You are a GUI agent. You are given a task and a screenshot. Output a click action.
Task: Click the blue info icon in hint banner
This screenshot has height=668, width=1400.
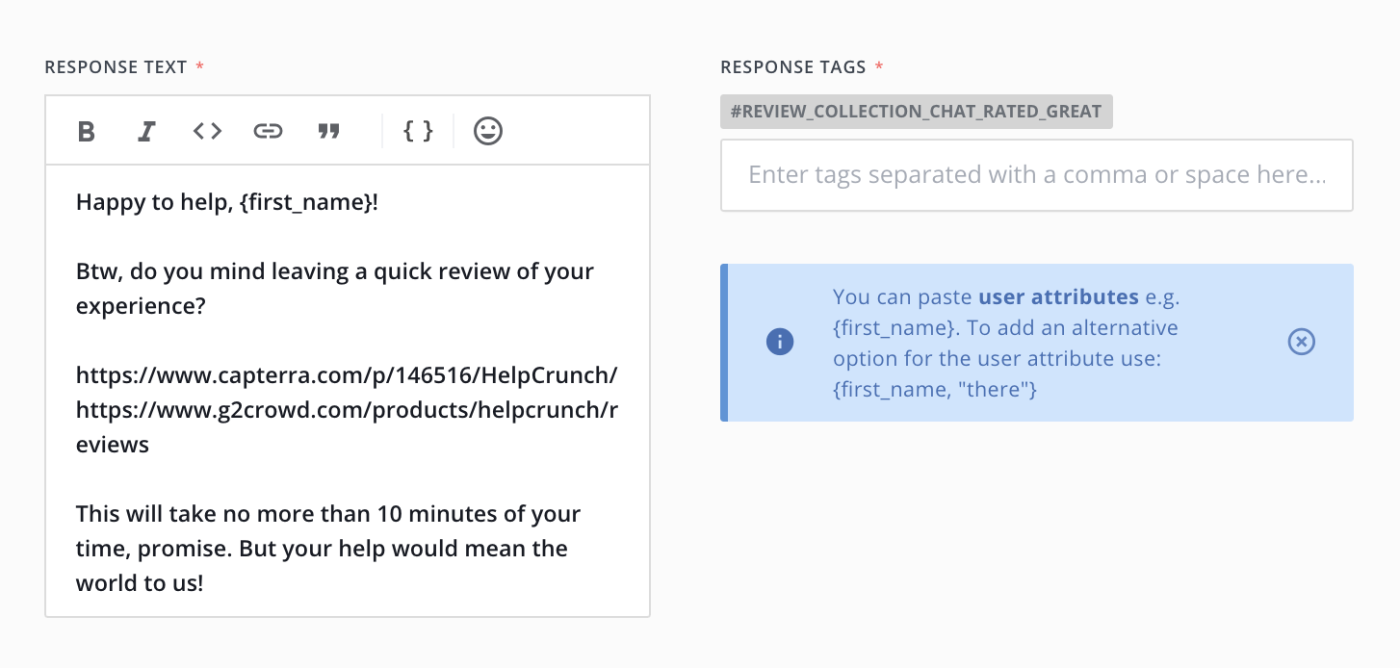(780, 342)
